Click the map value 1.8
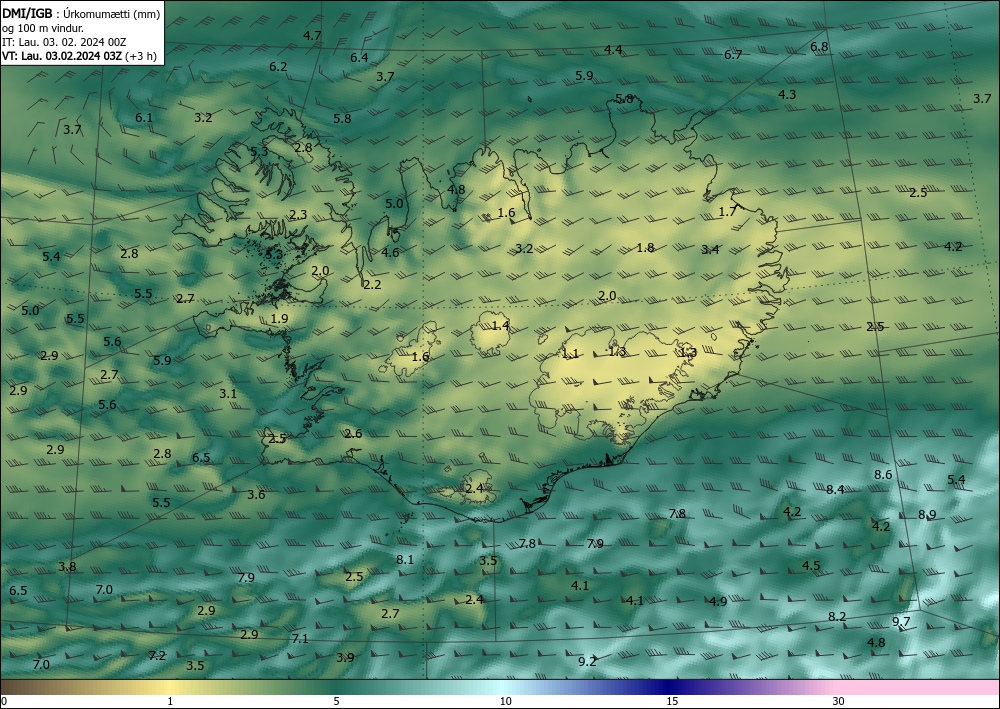1000x709 pixels. pyautogui.click(x=645, y=247)
